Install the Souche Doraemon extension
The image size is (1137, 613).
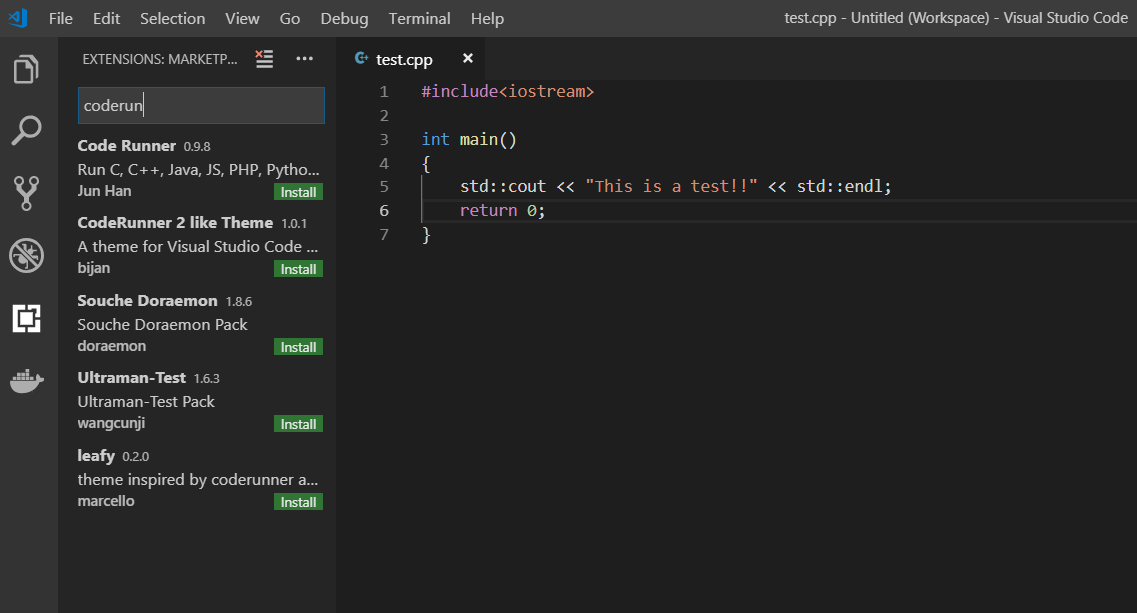click(x=298, y=347)
